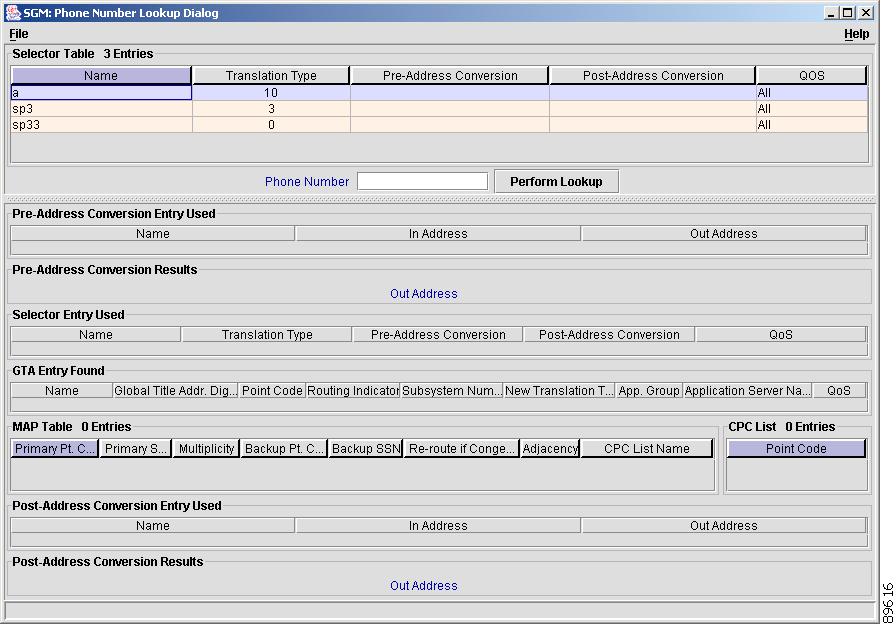The height and width of the screenshot is (624, 896).
Task: Click the Phone Number label
Action: (307, 182)
